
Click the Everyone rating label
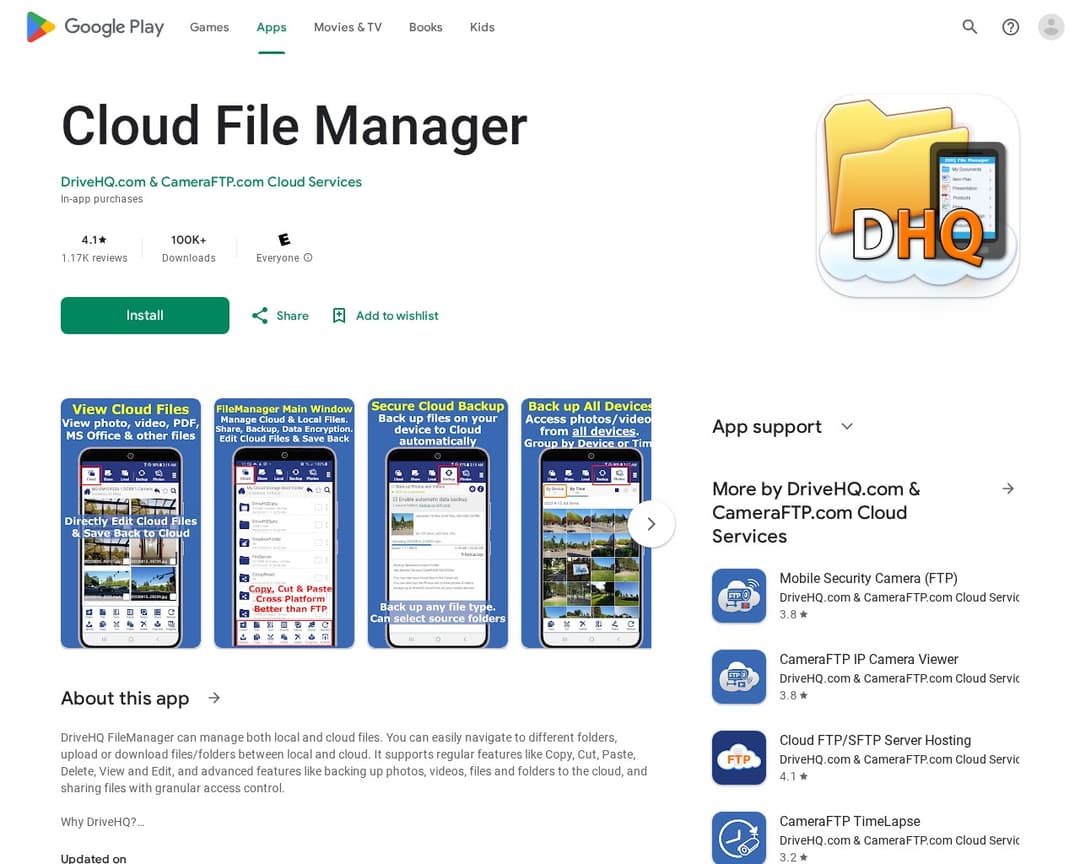(278, 258)
